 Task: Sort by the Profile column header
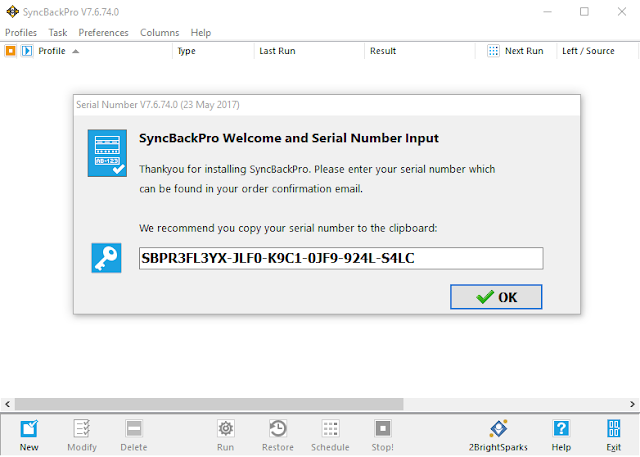coord(52,51)
